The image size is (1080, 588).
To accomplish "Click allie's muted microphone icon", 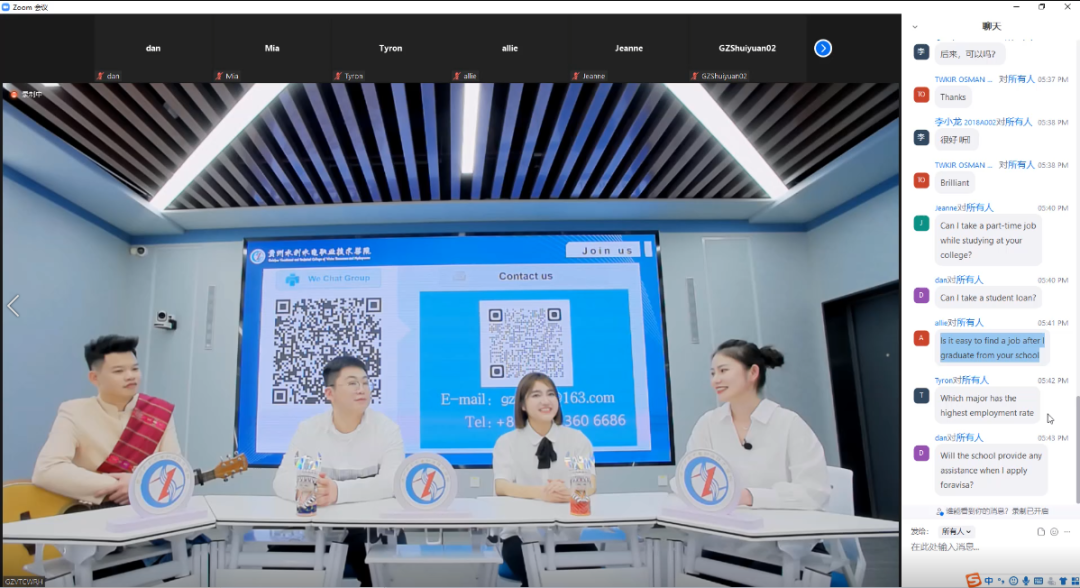I will (457, 76).
